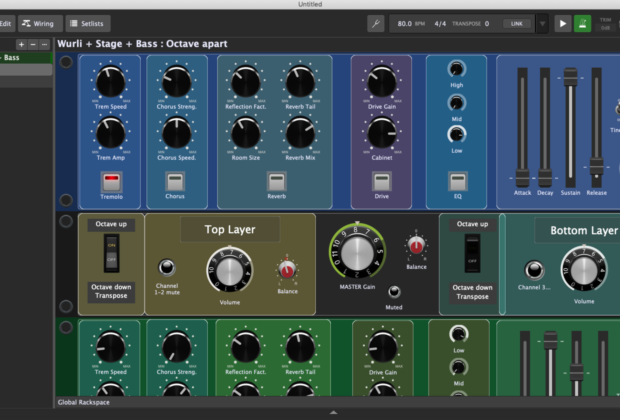Open rackspace more options ellipsis button

click(x=45, y=45)
